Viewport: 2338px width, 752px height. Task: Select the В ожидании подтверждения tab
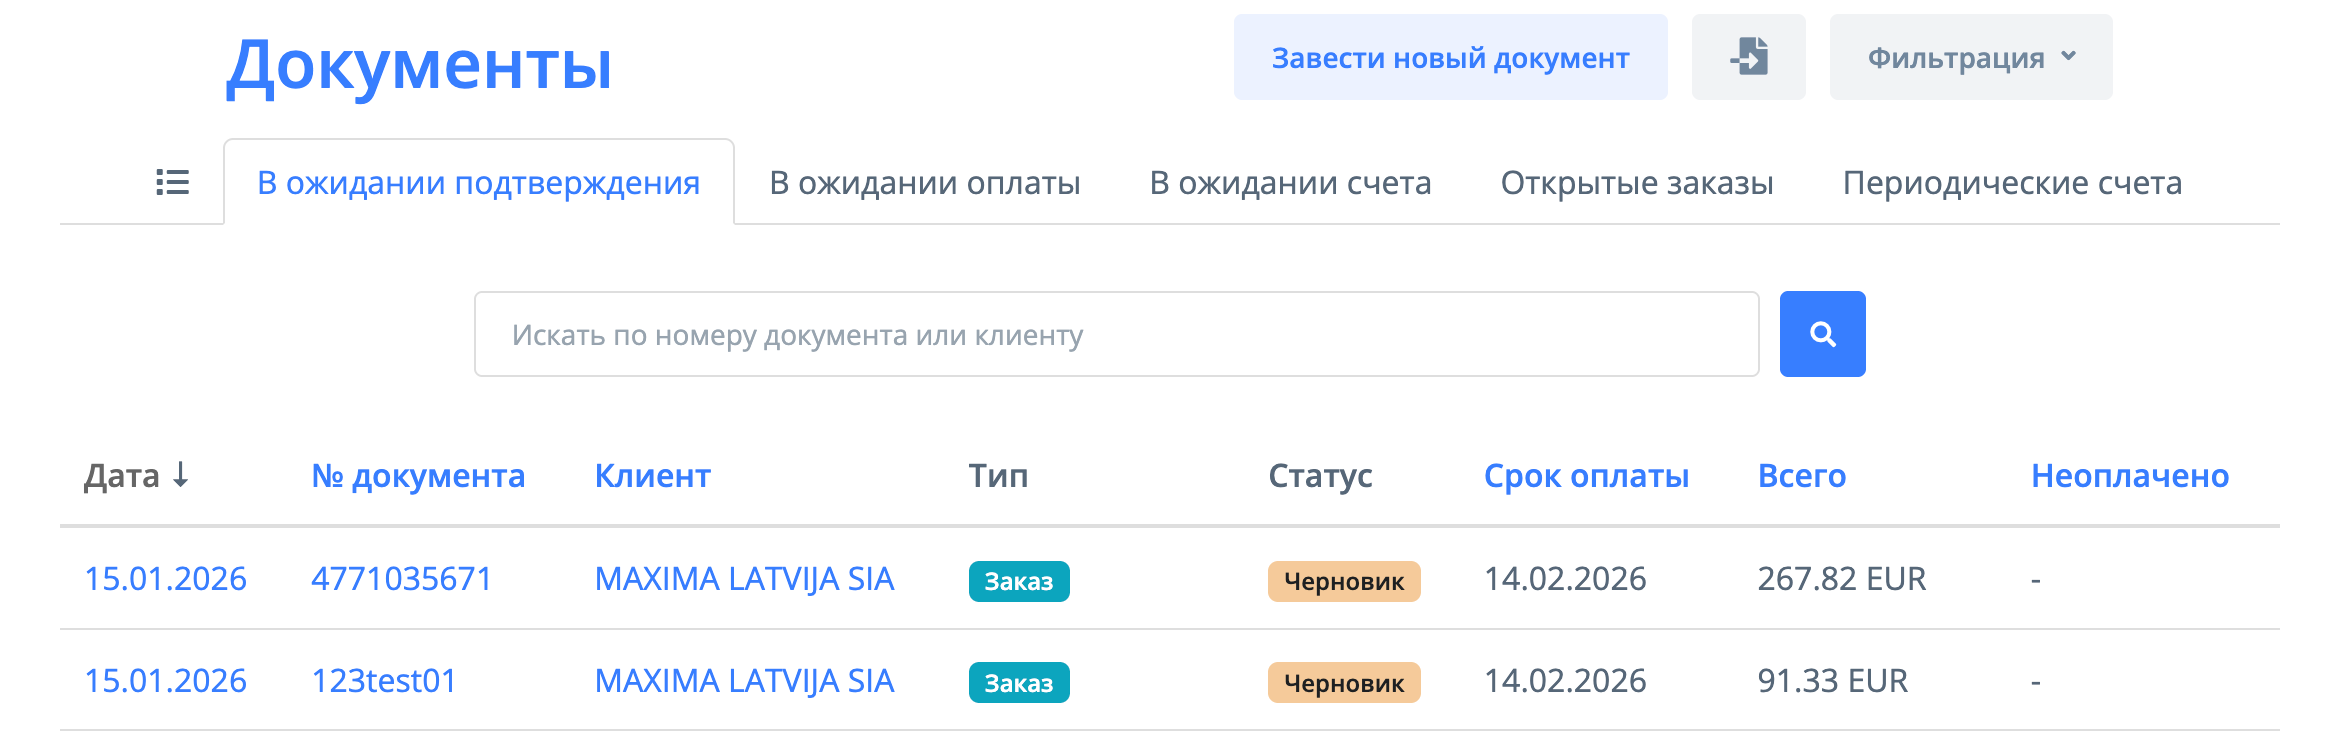(478, 183)
